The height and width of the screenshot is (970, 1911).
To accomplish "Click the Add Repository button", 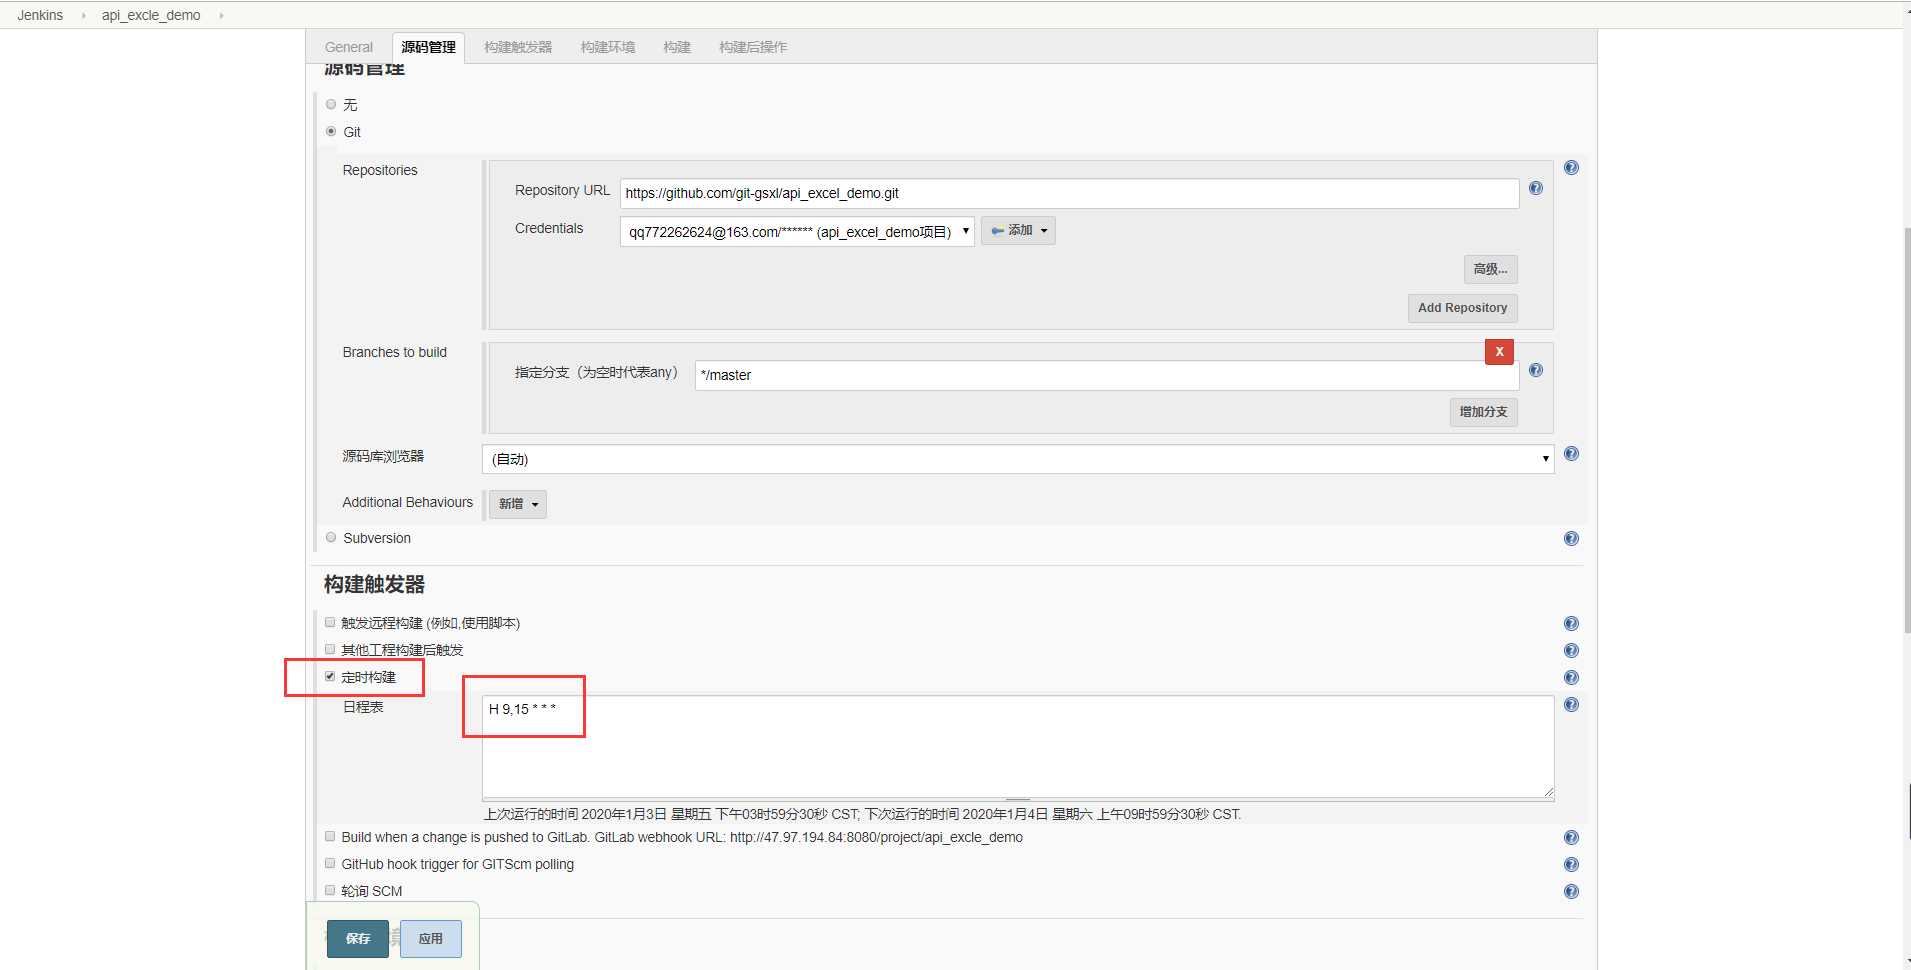I will [1462, 308].
